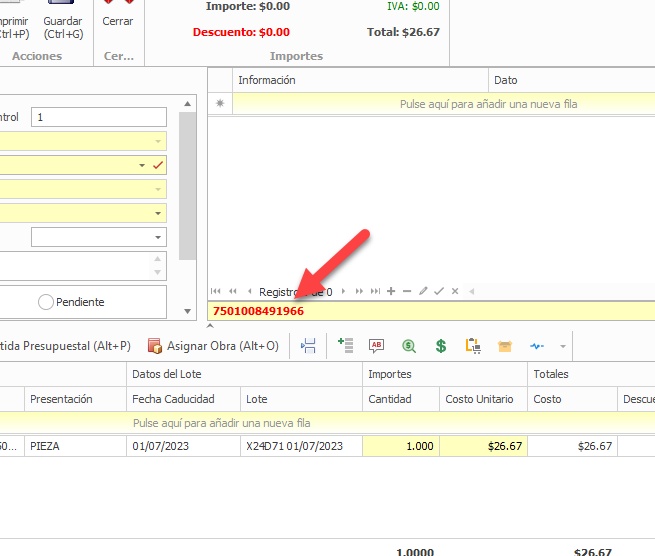Go to next record arrow
Viewport: 655px width, 556px height.
pyautogui.click(x=343, y=291)
